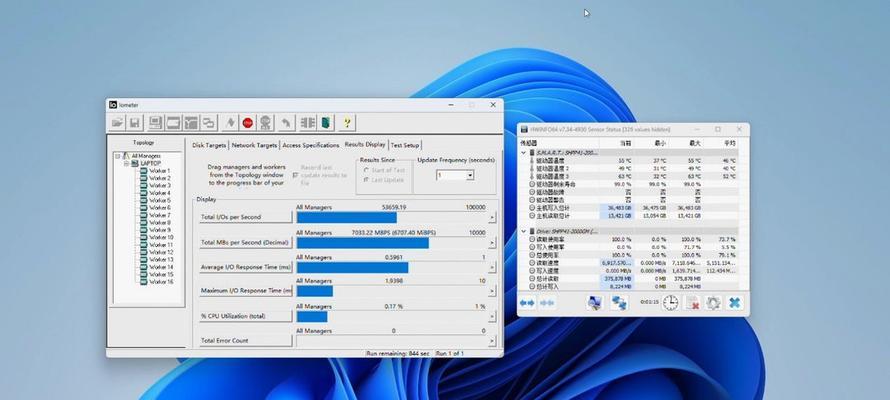
Task: Click arrow button right of Average I/O Response bar
Action: tap(492, 267)
